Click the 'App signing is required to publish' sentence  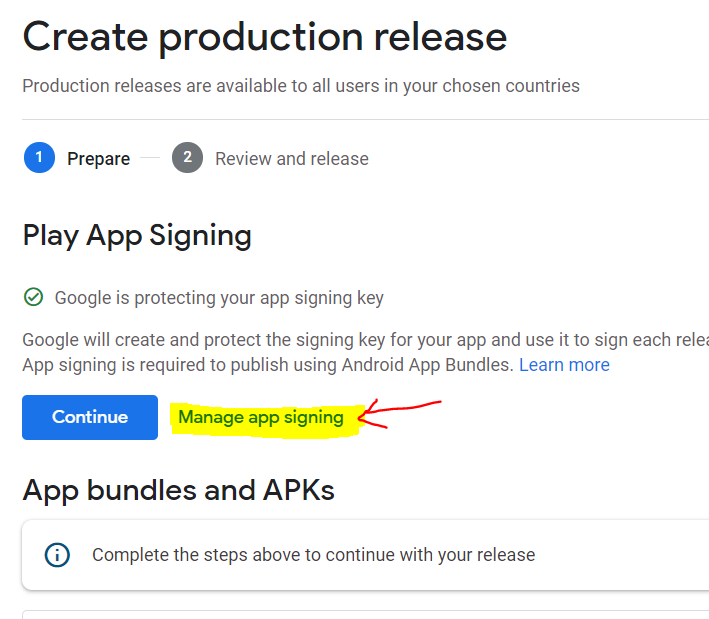(x=268, y=365)
